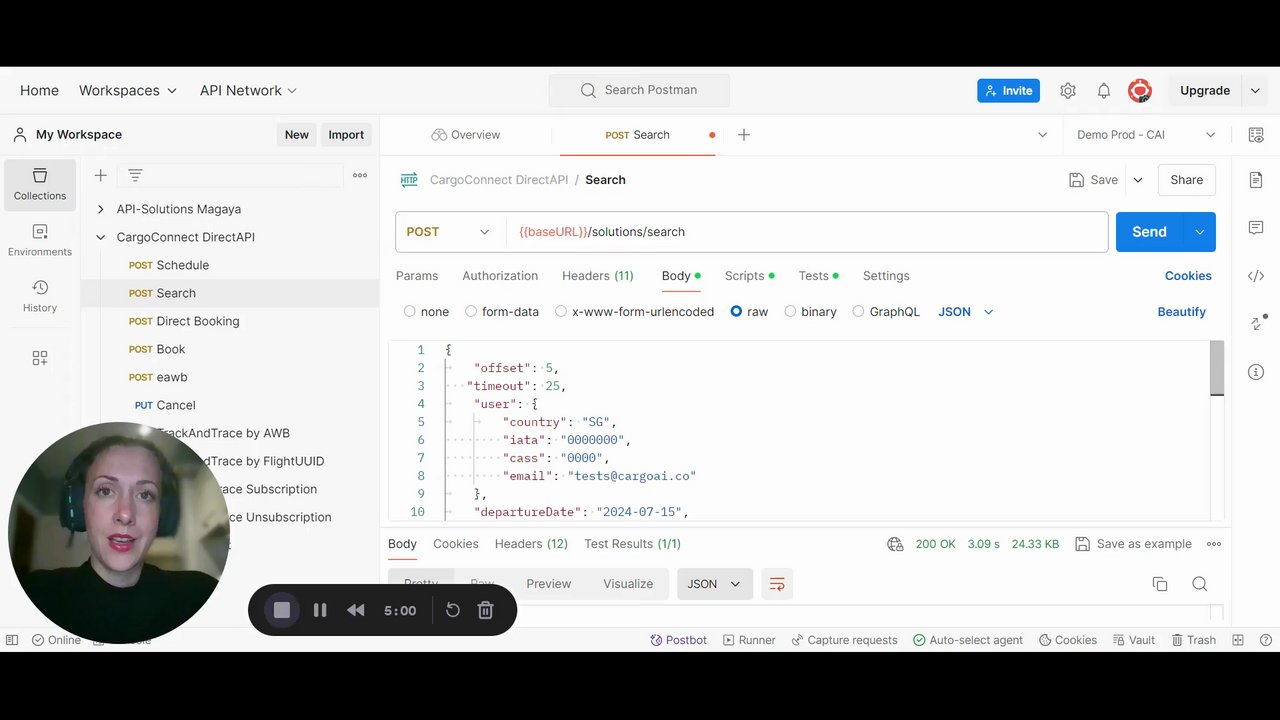Open the Workspaces dropdown menu
The image size is (1280, 720).
click(x=128, y=90)
